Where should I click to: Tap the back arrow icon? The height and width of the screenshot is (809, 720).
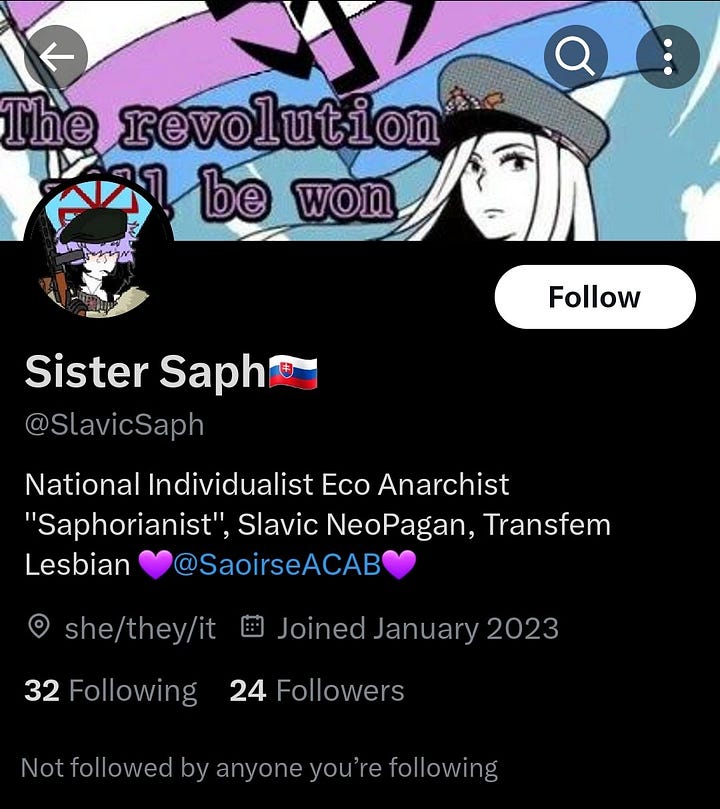pyautogui.click(x=56, y=56)
